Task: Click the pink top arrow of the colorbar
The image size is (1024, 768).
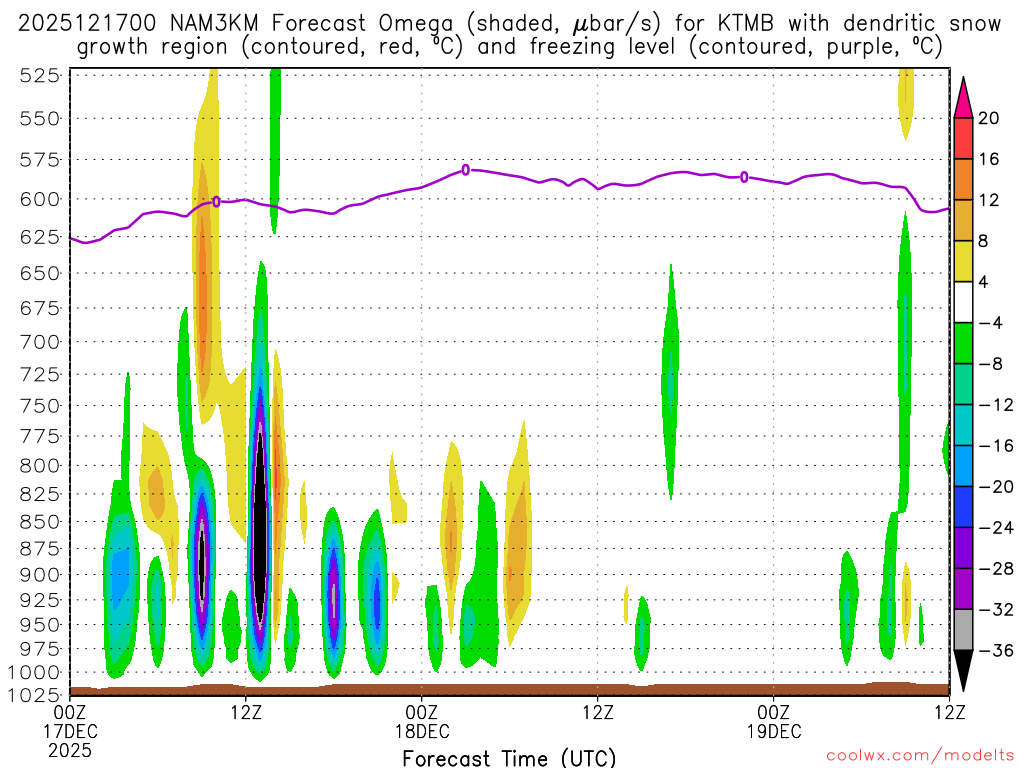Action: (963, 97)
